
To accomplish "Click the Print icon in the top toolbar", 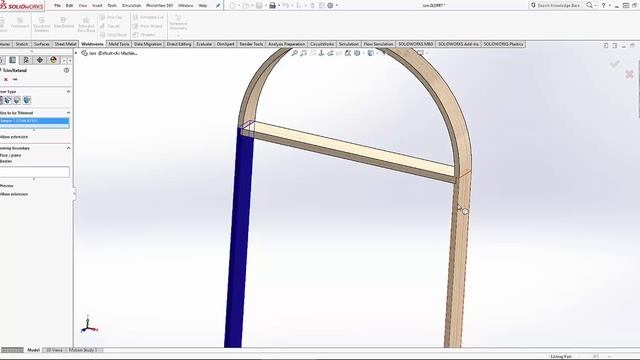I will pyautogui.click(x=272, y=6).
